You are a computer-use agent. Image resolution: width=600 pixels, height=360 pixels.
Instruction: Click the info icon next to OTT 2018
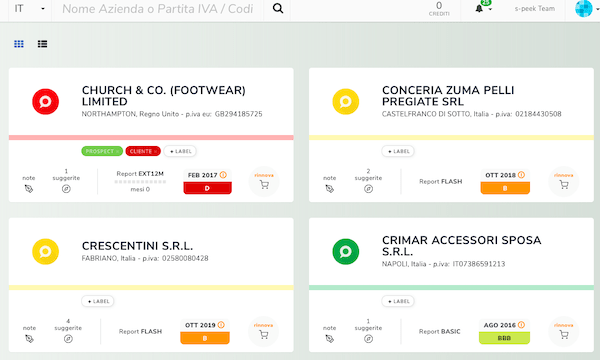point(521,175)
